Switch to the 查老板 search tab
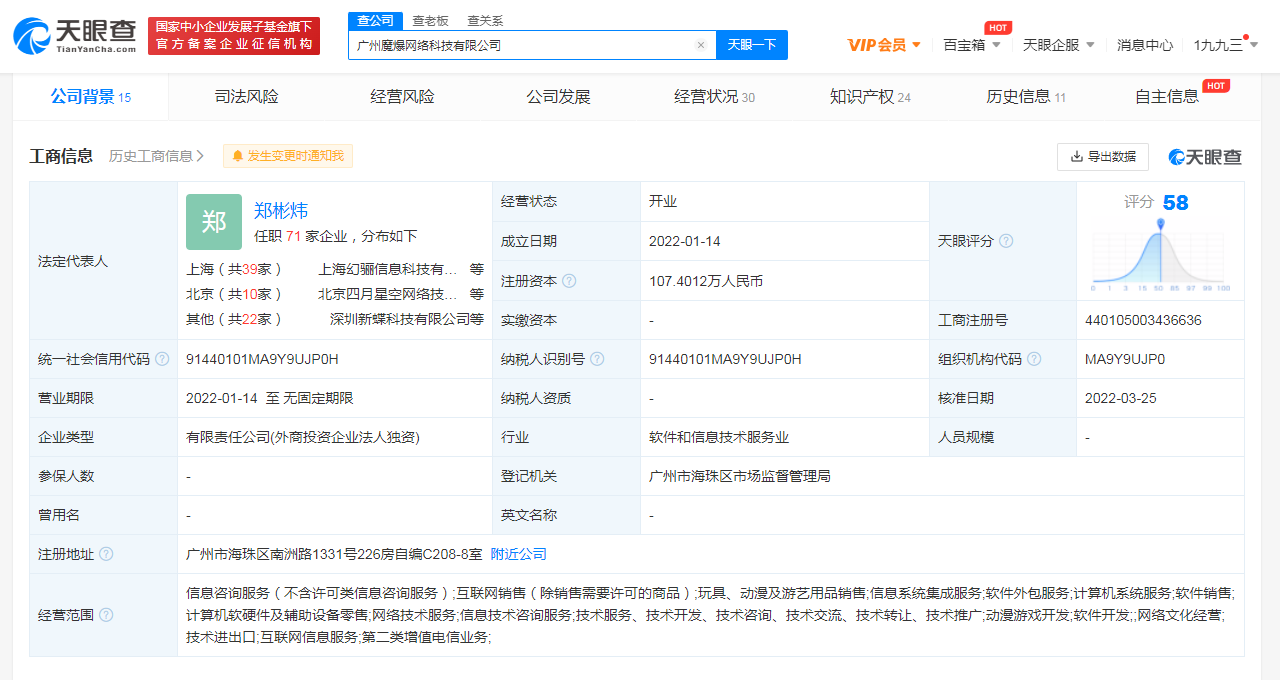The height and width of the screenshot is (680, 1280). pos(430,21)
